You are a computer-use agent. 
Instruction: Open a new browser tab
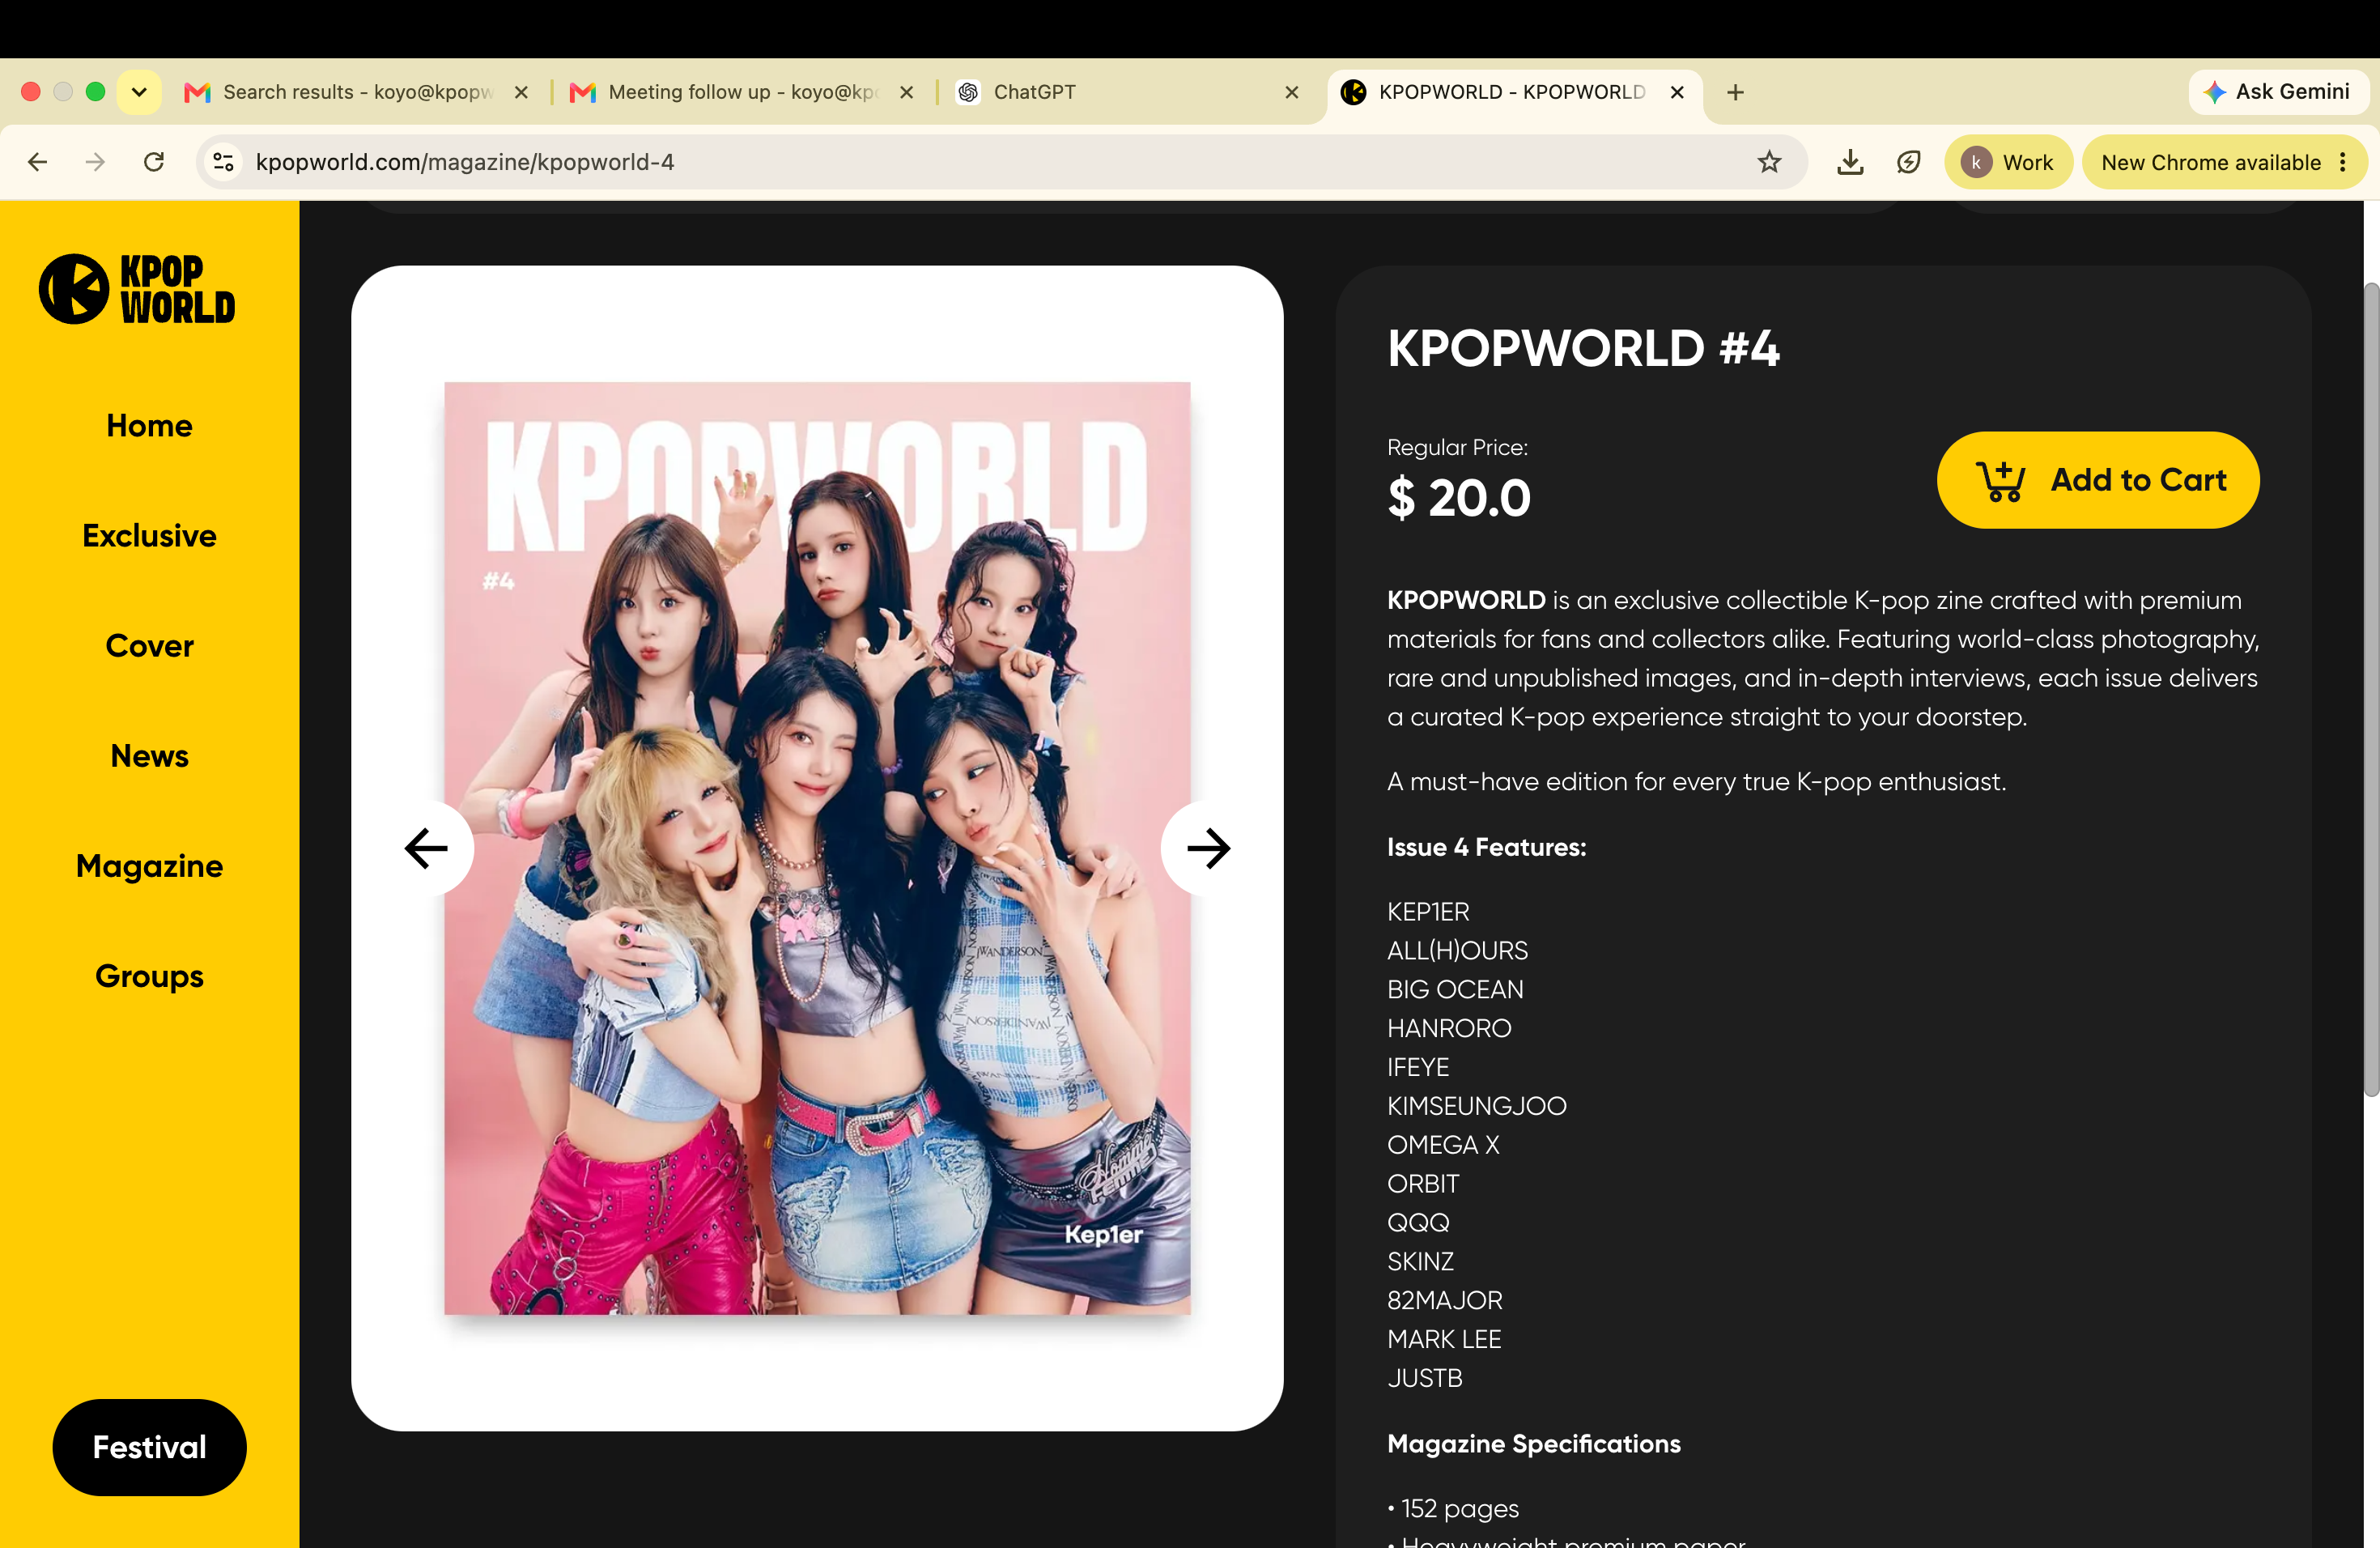click(1735, 92)
